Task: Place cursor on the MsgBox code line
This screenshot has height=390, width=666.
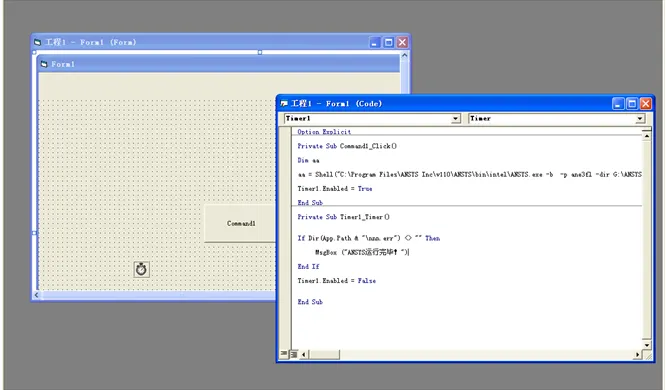Action: coord(362,252)
